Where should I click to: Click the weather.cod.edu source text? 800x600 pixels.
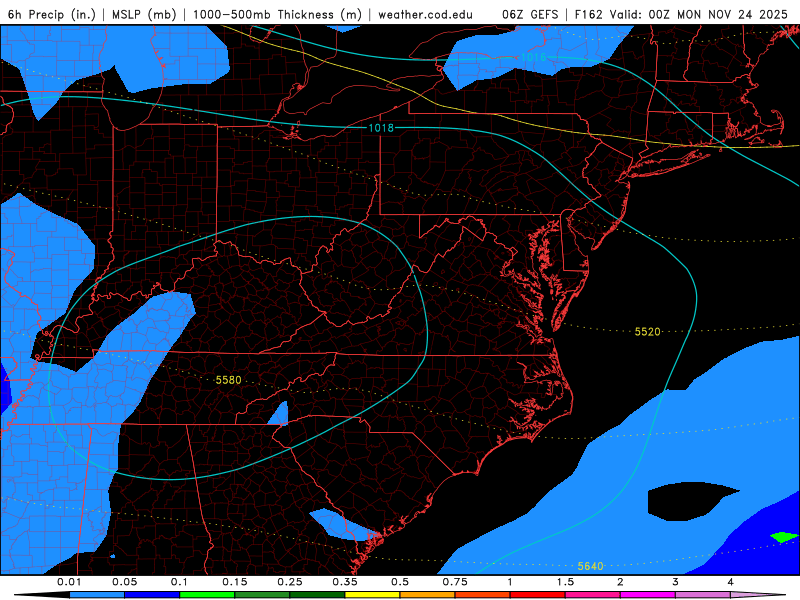(425, 14)
